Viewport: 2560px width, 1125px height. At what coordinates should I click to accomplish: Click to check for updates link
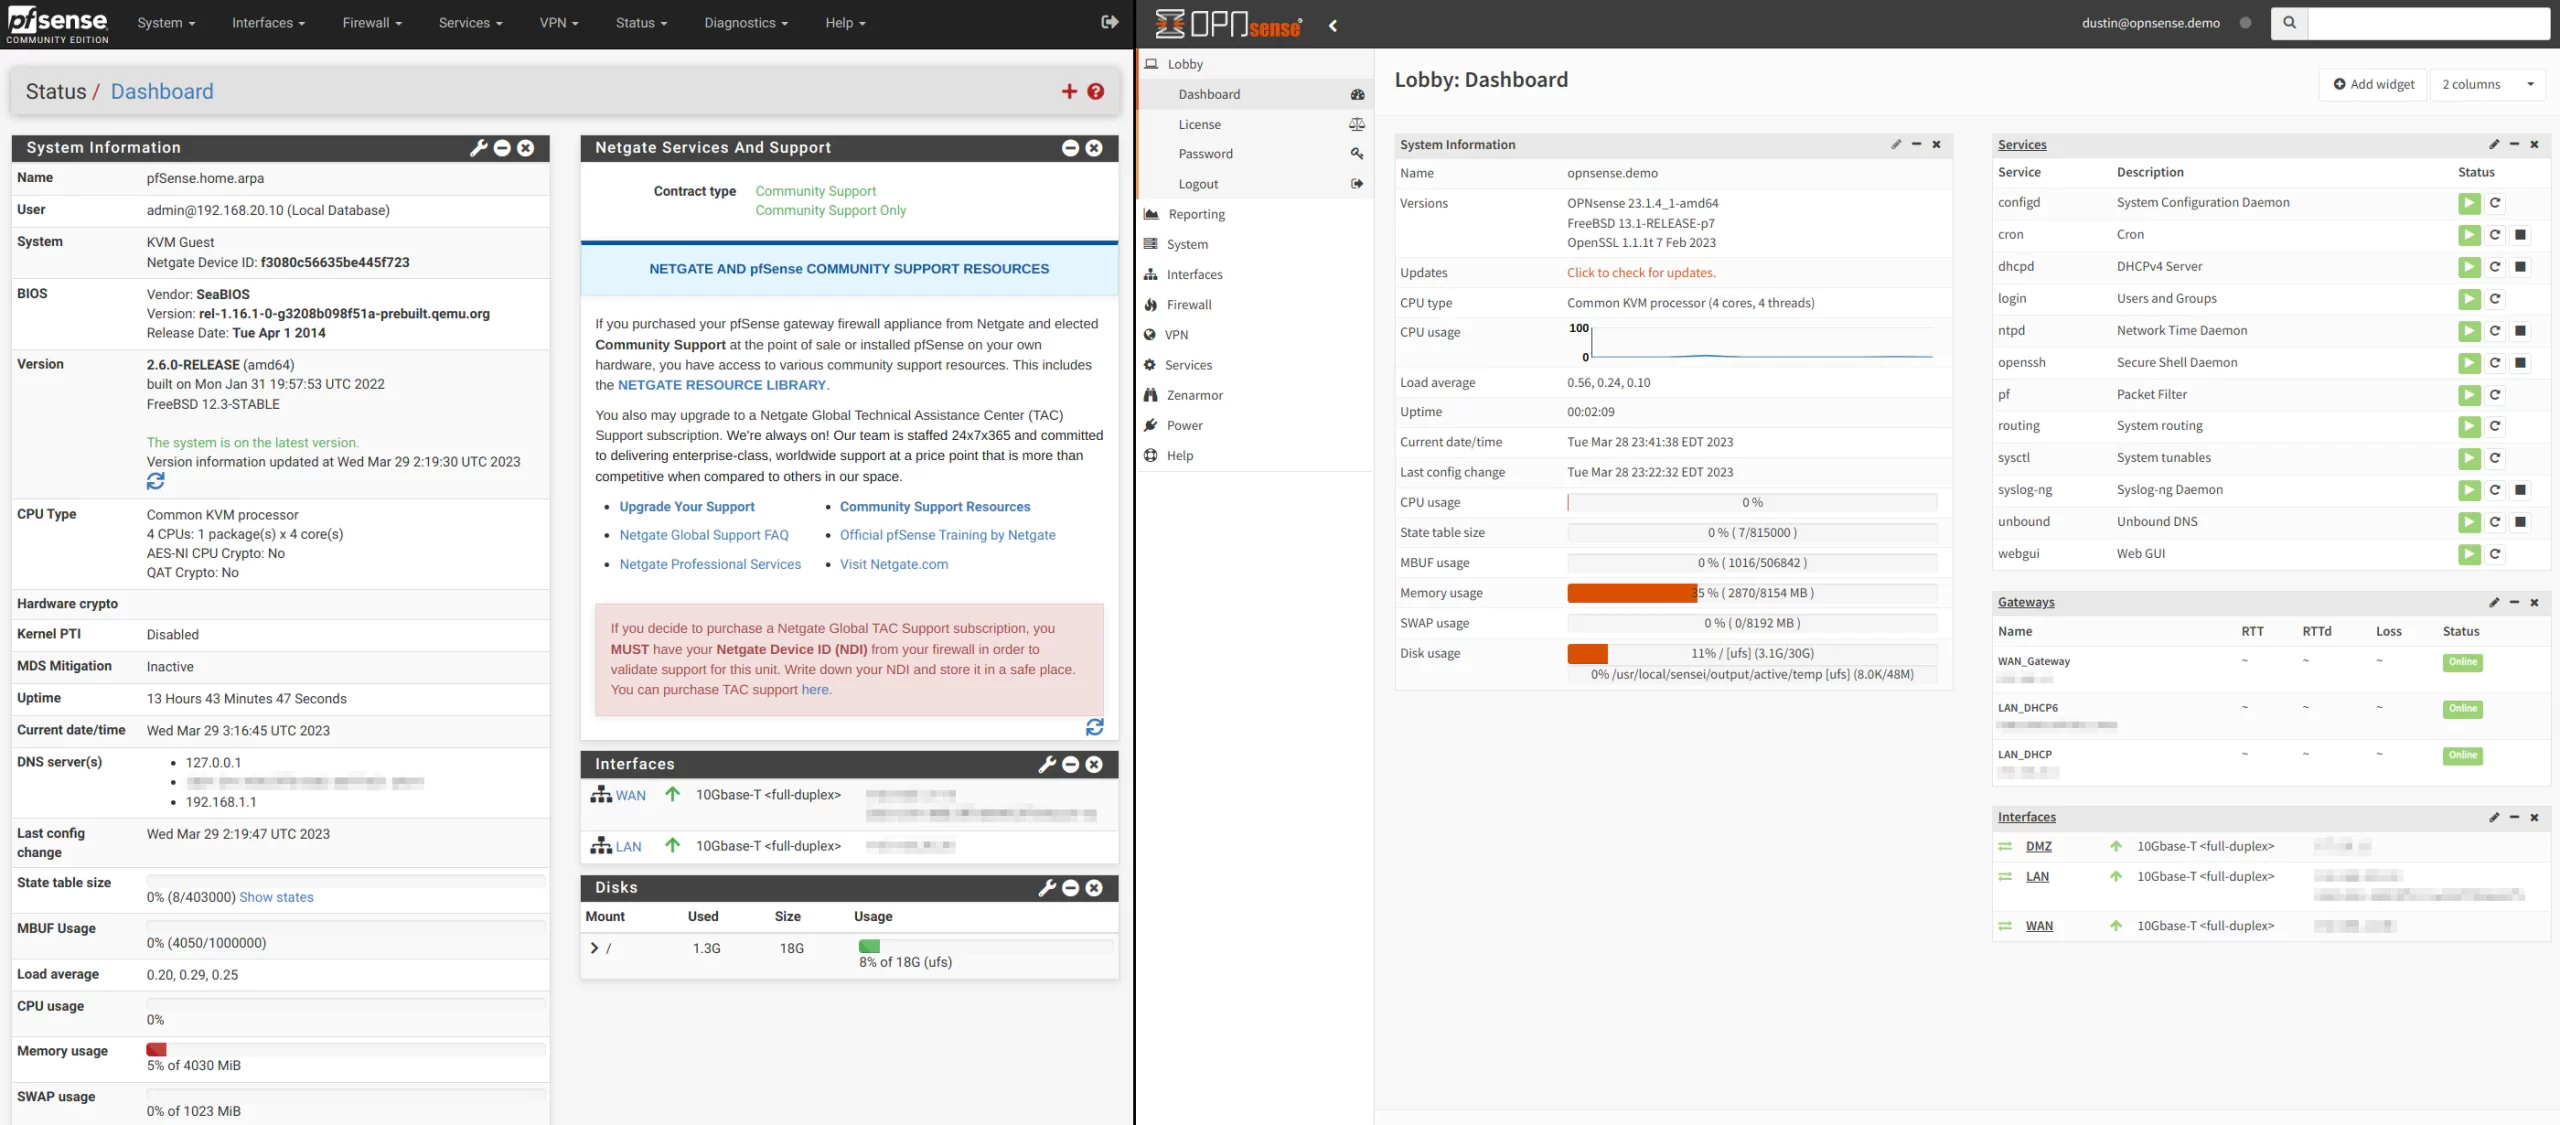click(1640, 273)
